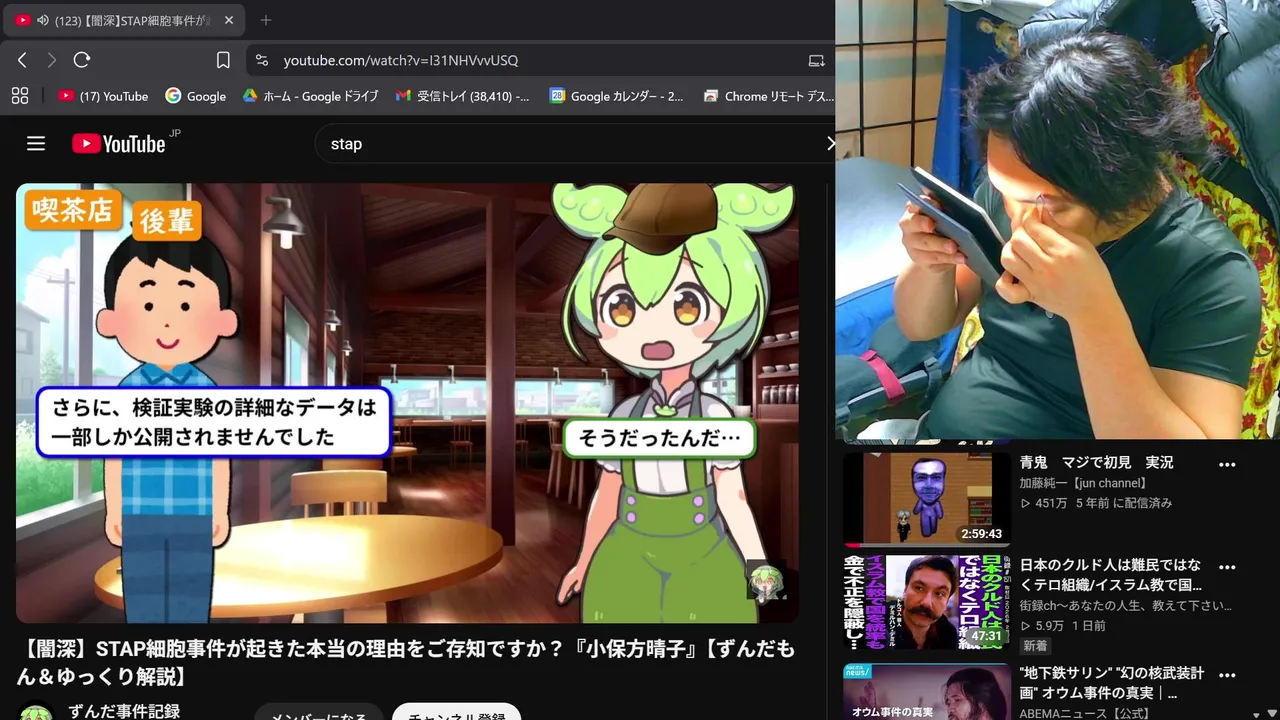
Task: Open 日本のクルド人は難民ではなく video title
Action: pyautogui.click(x=1110, y=575)
